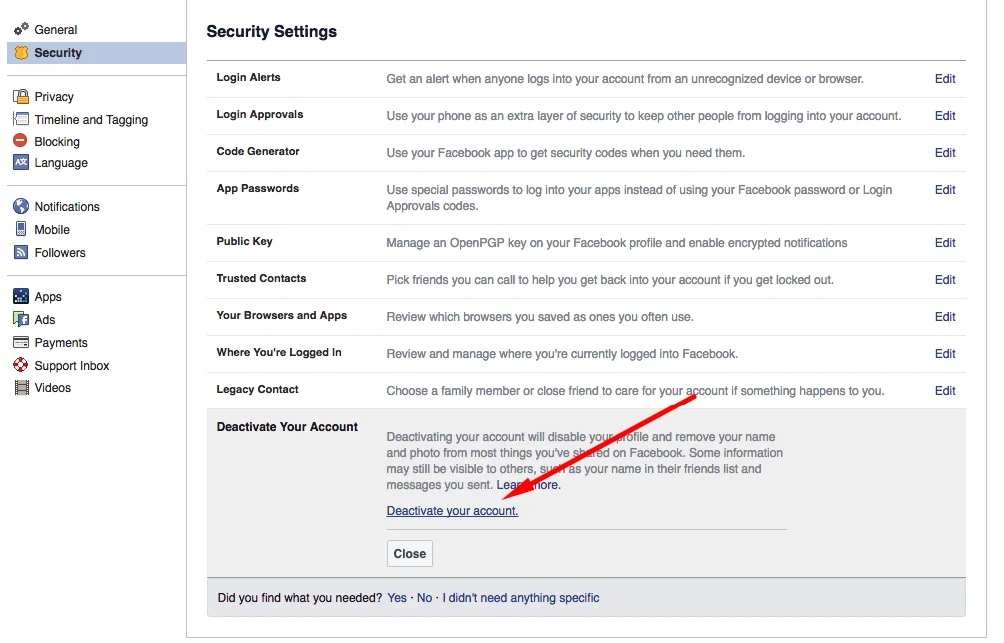This screenshot has height=643, width=1004.
Task: Expand Login Alerts with Edit
Action: [945, 79]
